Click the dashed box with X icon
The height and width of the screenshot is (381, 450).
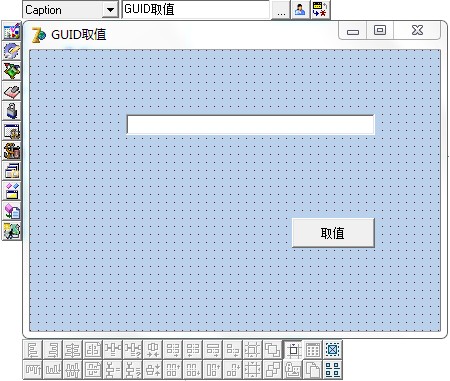pos(333,350)
